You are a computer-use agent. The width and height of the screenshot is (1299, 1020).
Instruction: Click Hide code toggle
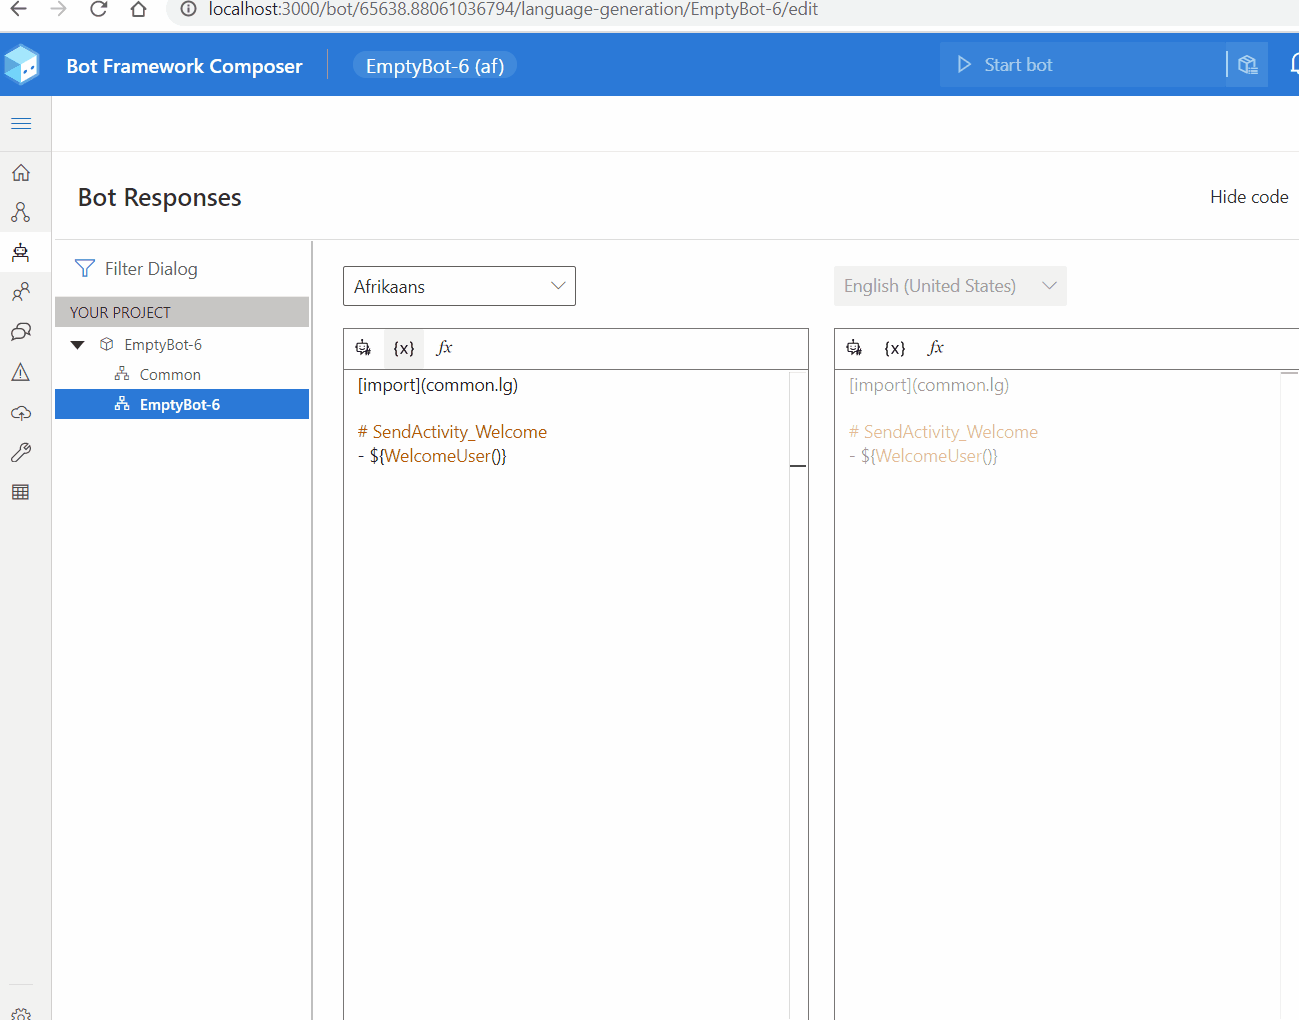pos(1249,197)
